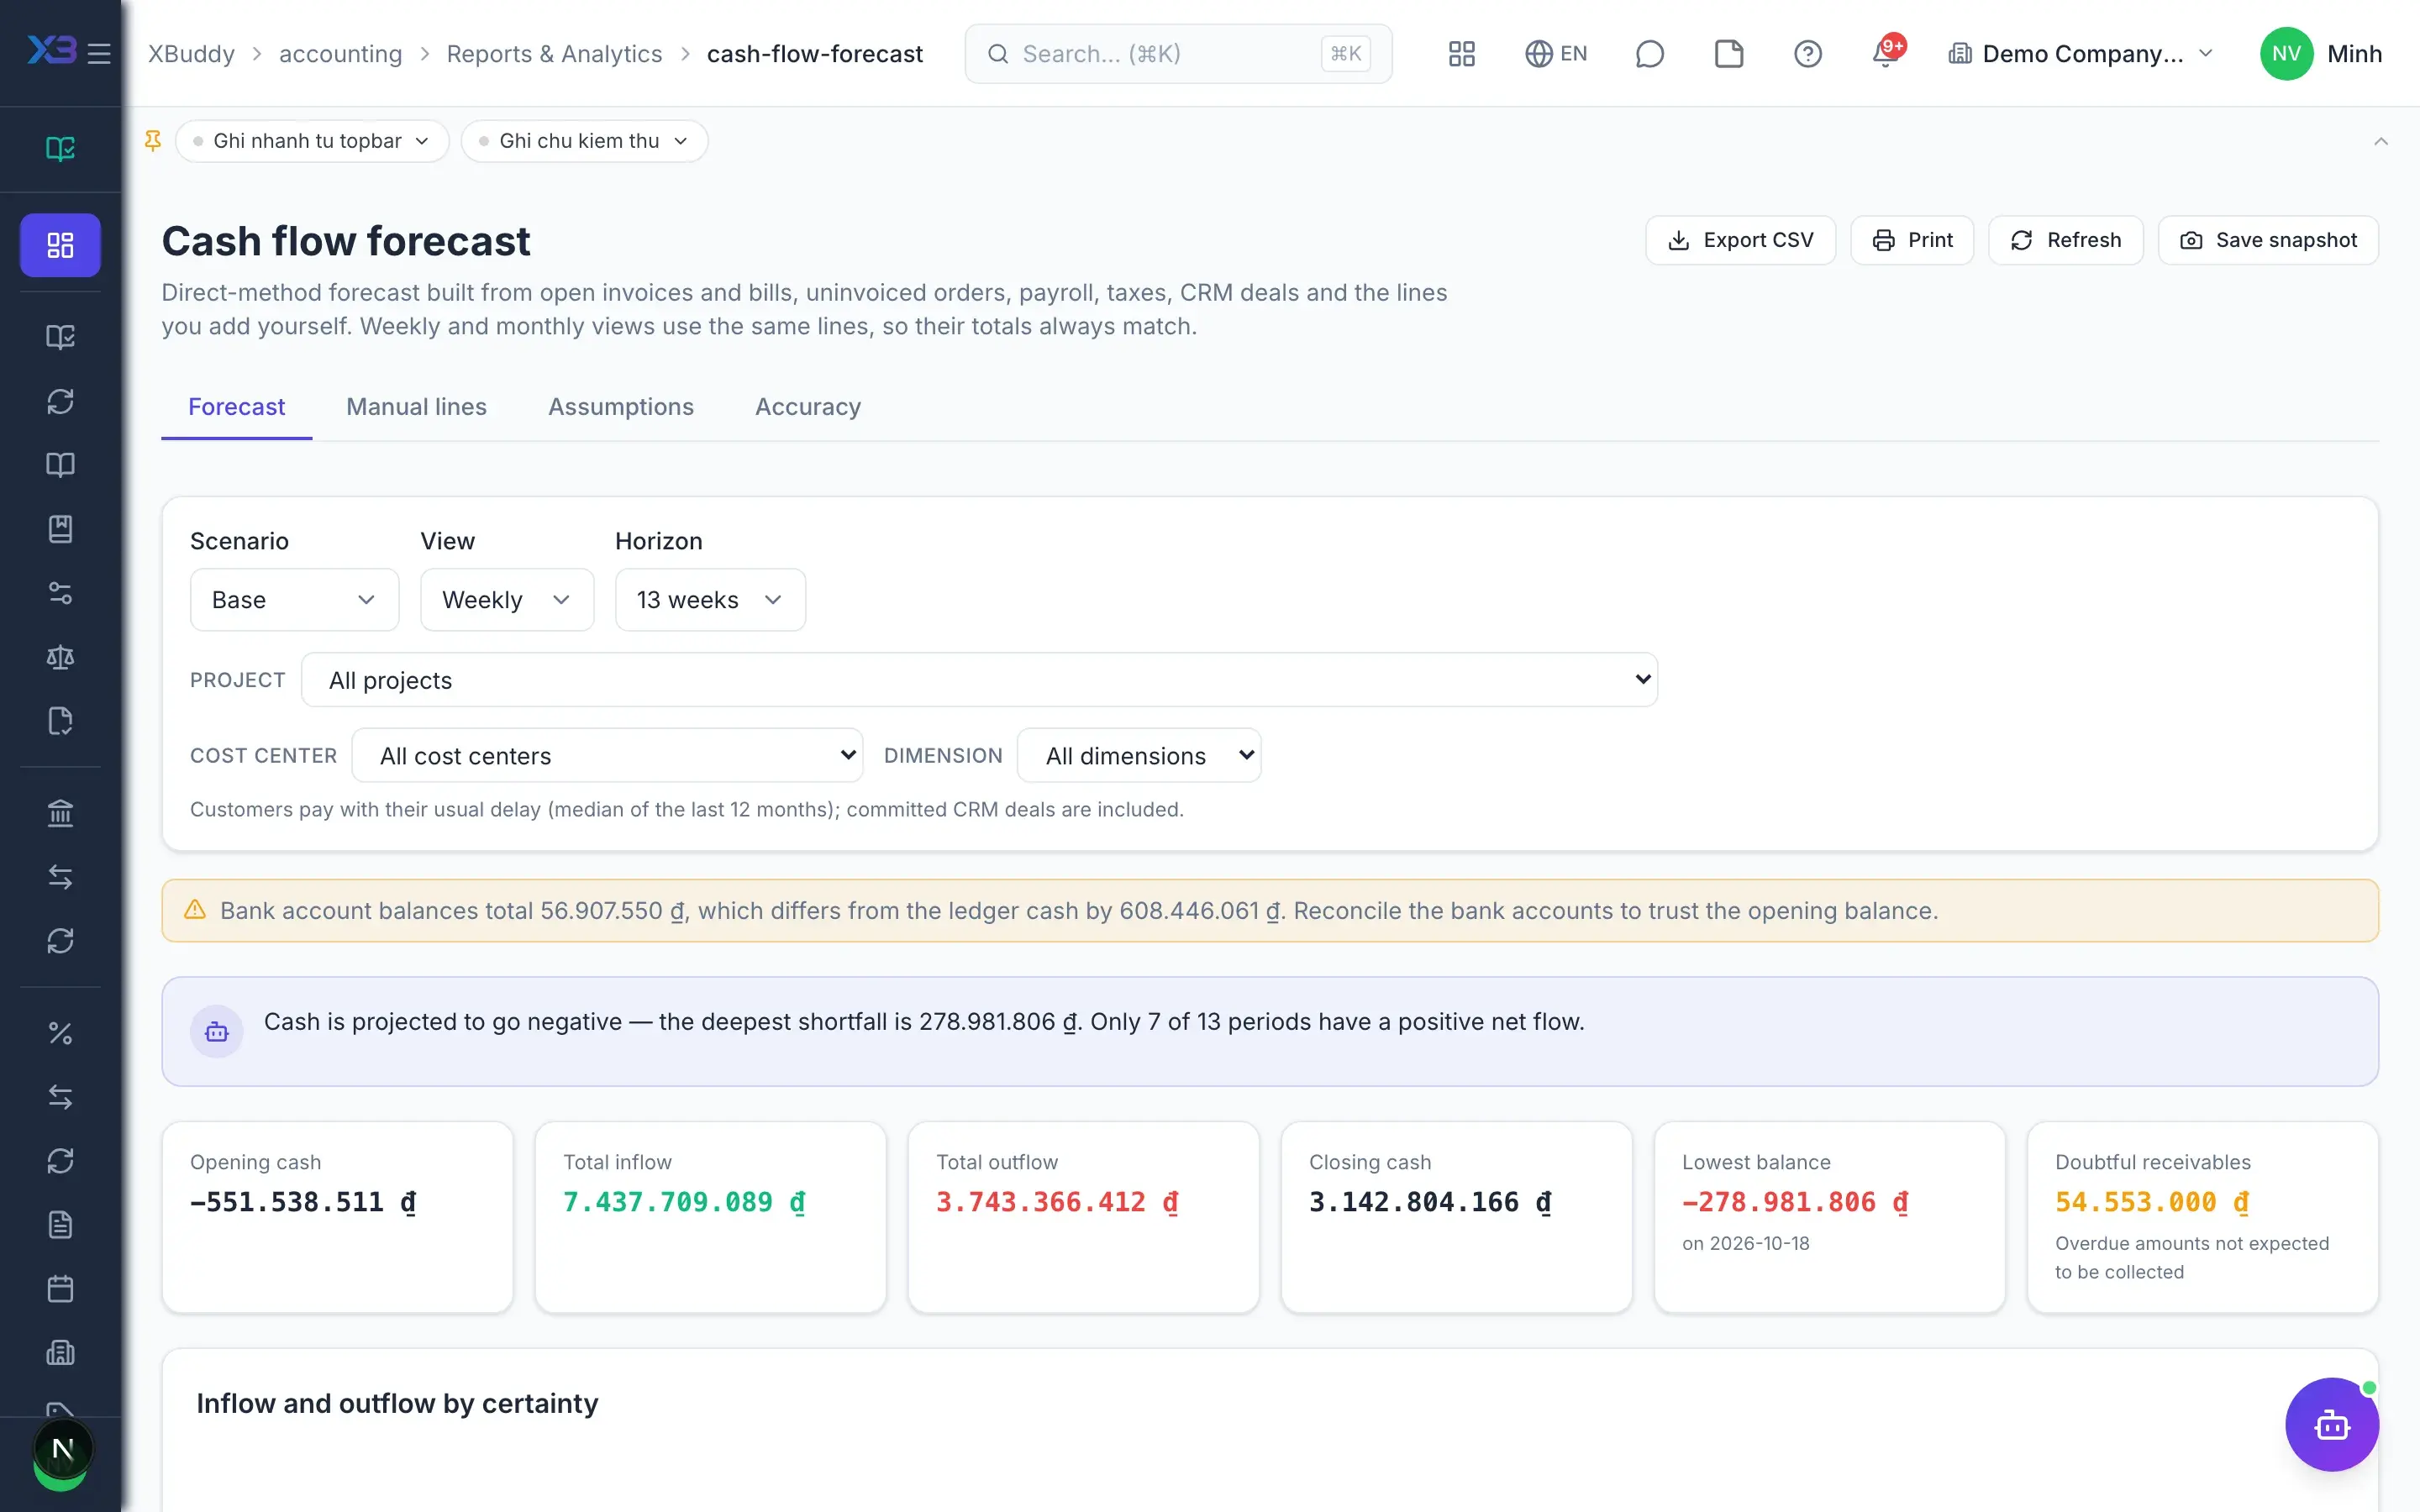Open the All projects dropdown

979,680
